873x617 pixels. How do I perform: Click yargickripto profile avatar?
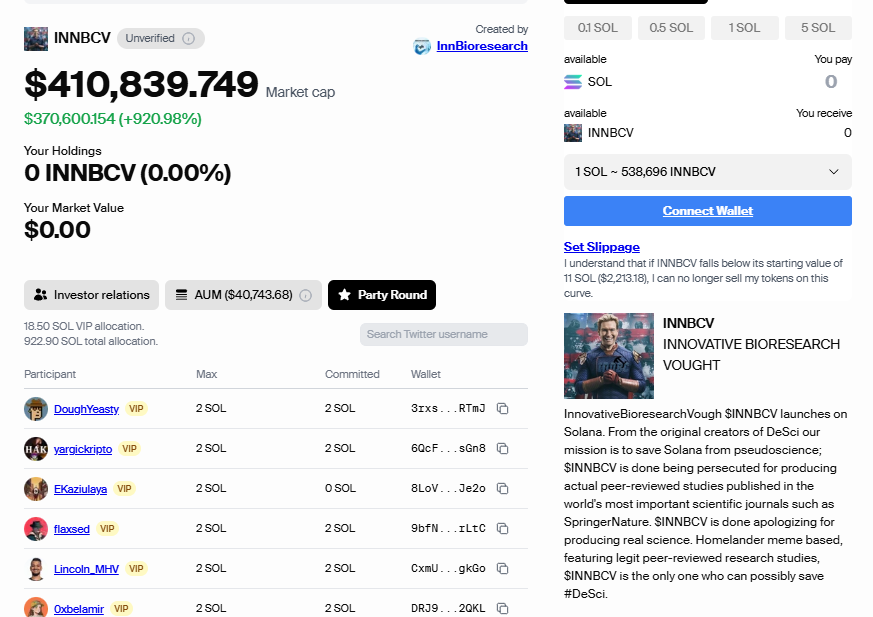click(x=36, y=449)
